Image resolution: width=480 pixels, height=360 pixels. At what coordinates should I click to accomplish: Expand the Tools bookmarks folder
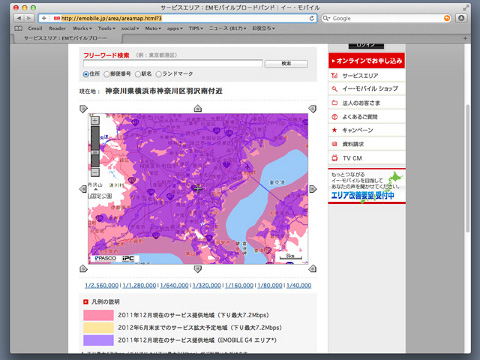tap(106, 28)
